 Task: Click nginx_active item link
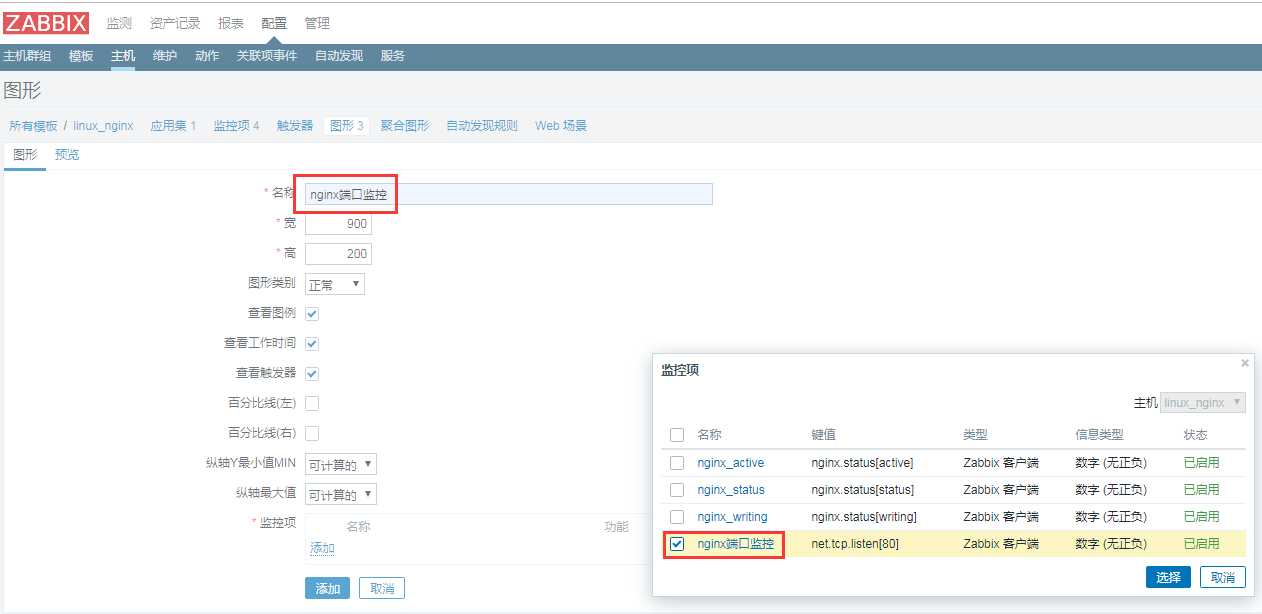click(x=731, y=463)
